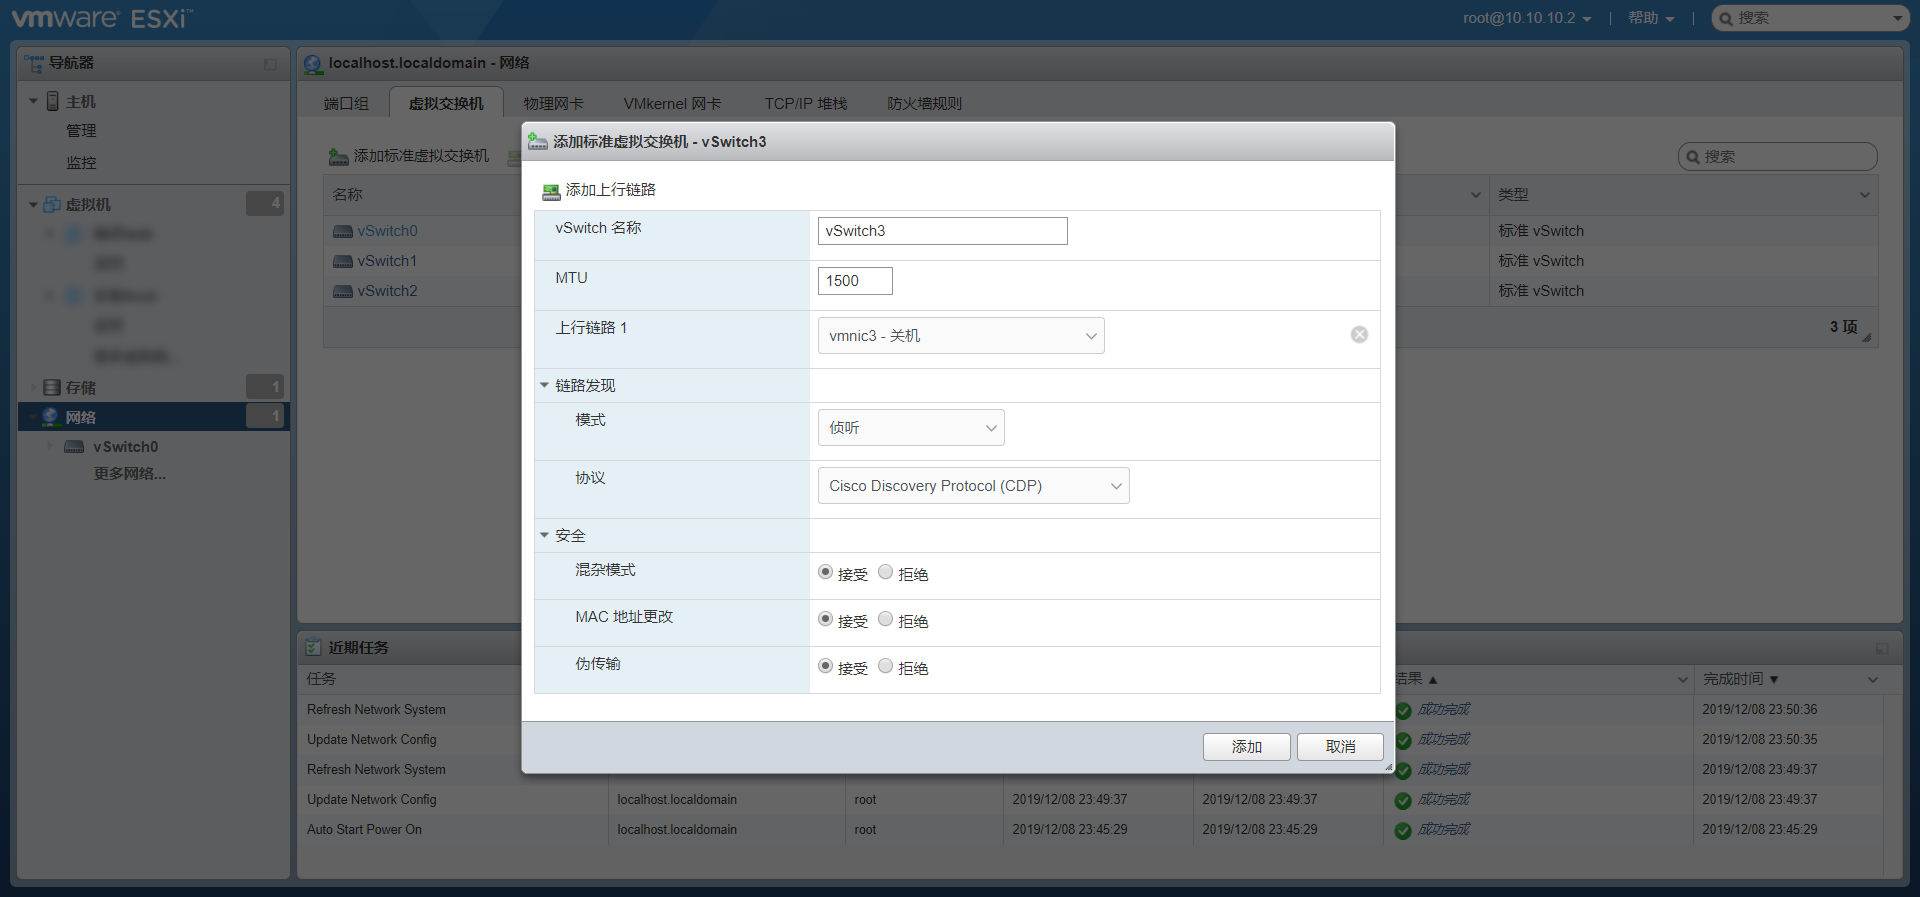Image resolution: width=1920 pixels, height=897 pixels.
Task: Click vSwitch0 icon in navigator tree
Action: click(74, 447)
